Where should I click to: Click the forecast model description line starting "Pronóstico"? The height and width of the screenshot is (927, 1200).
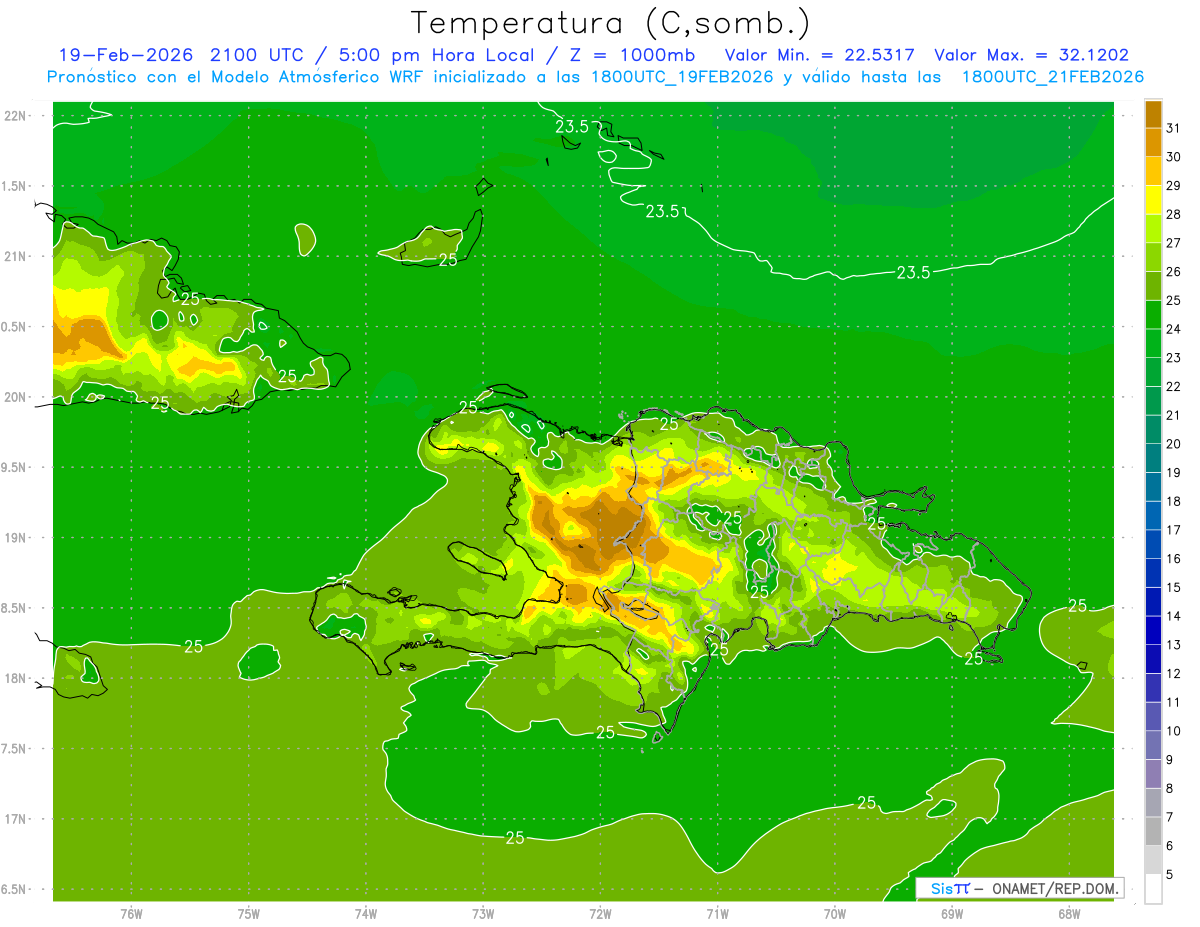tap(595, 77)
